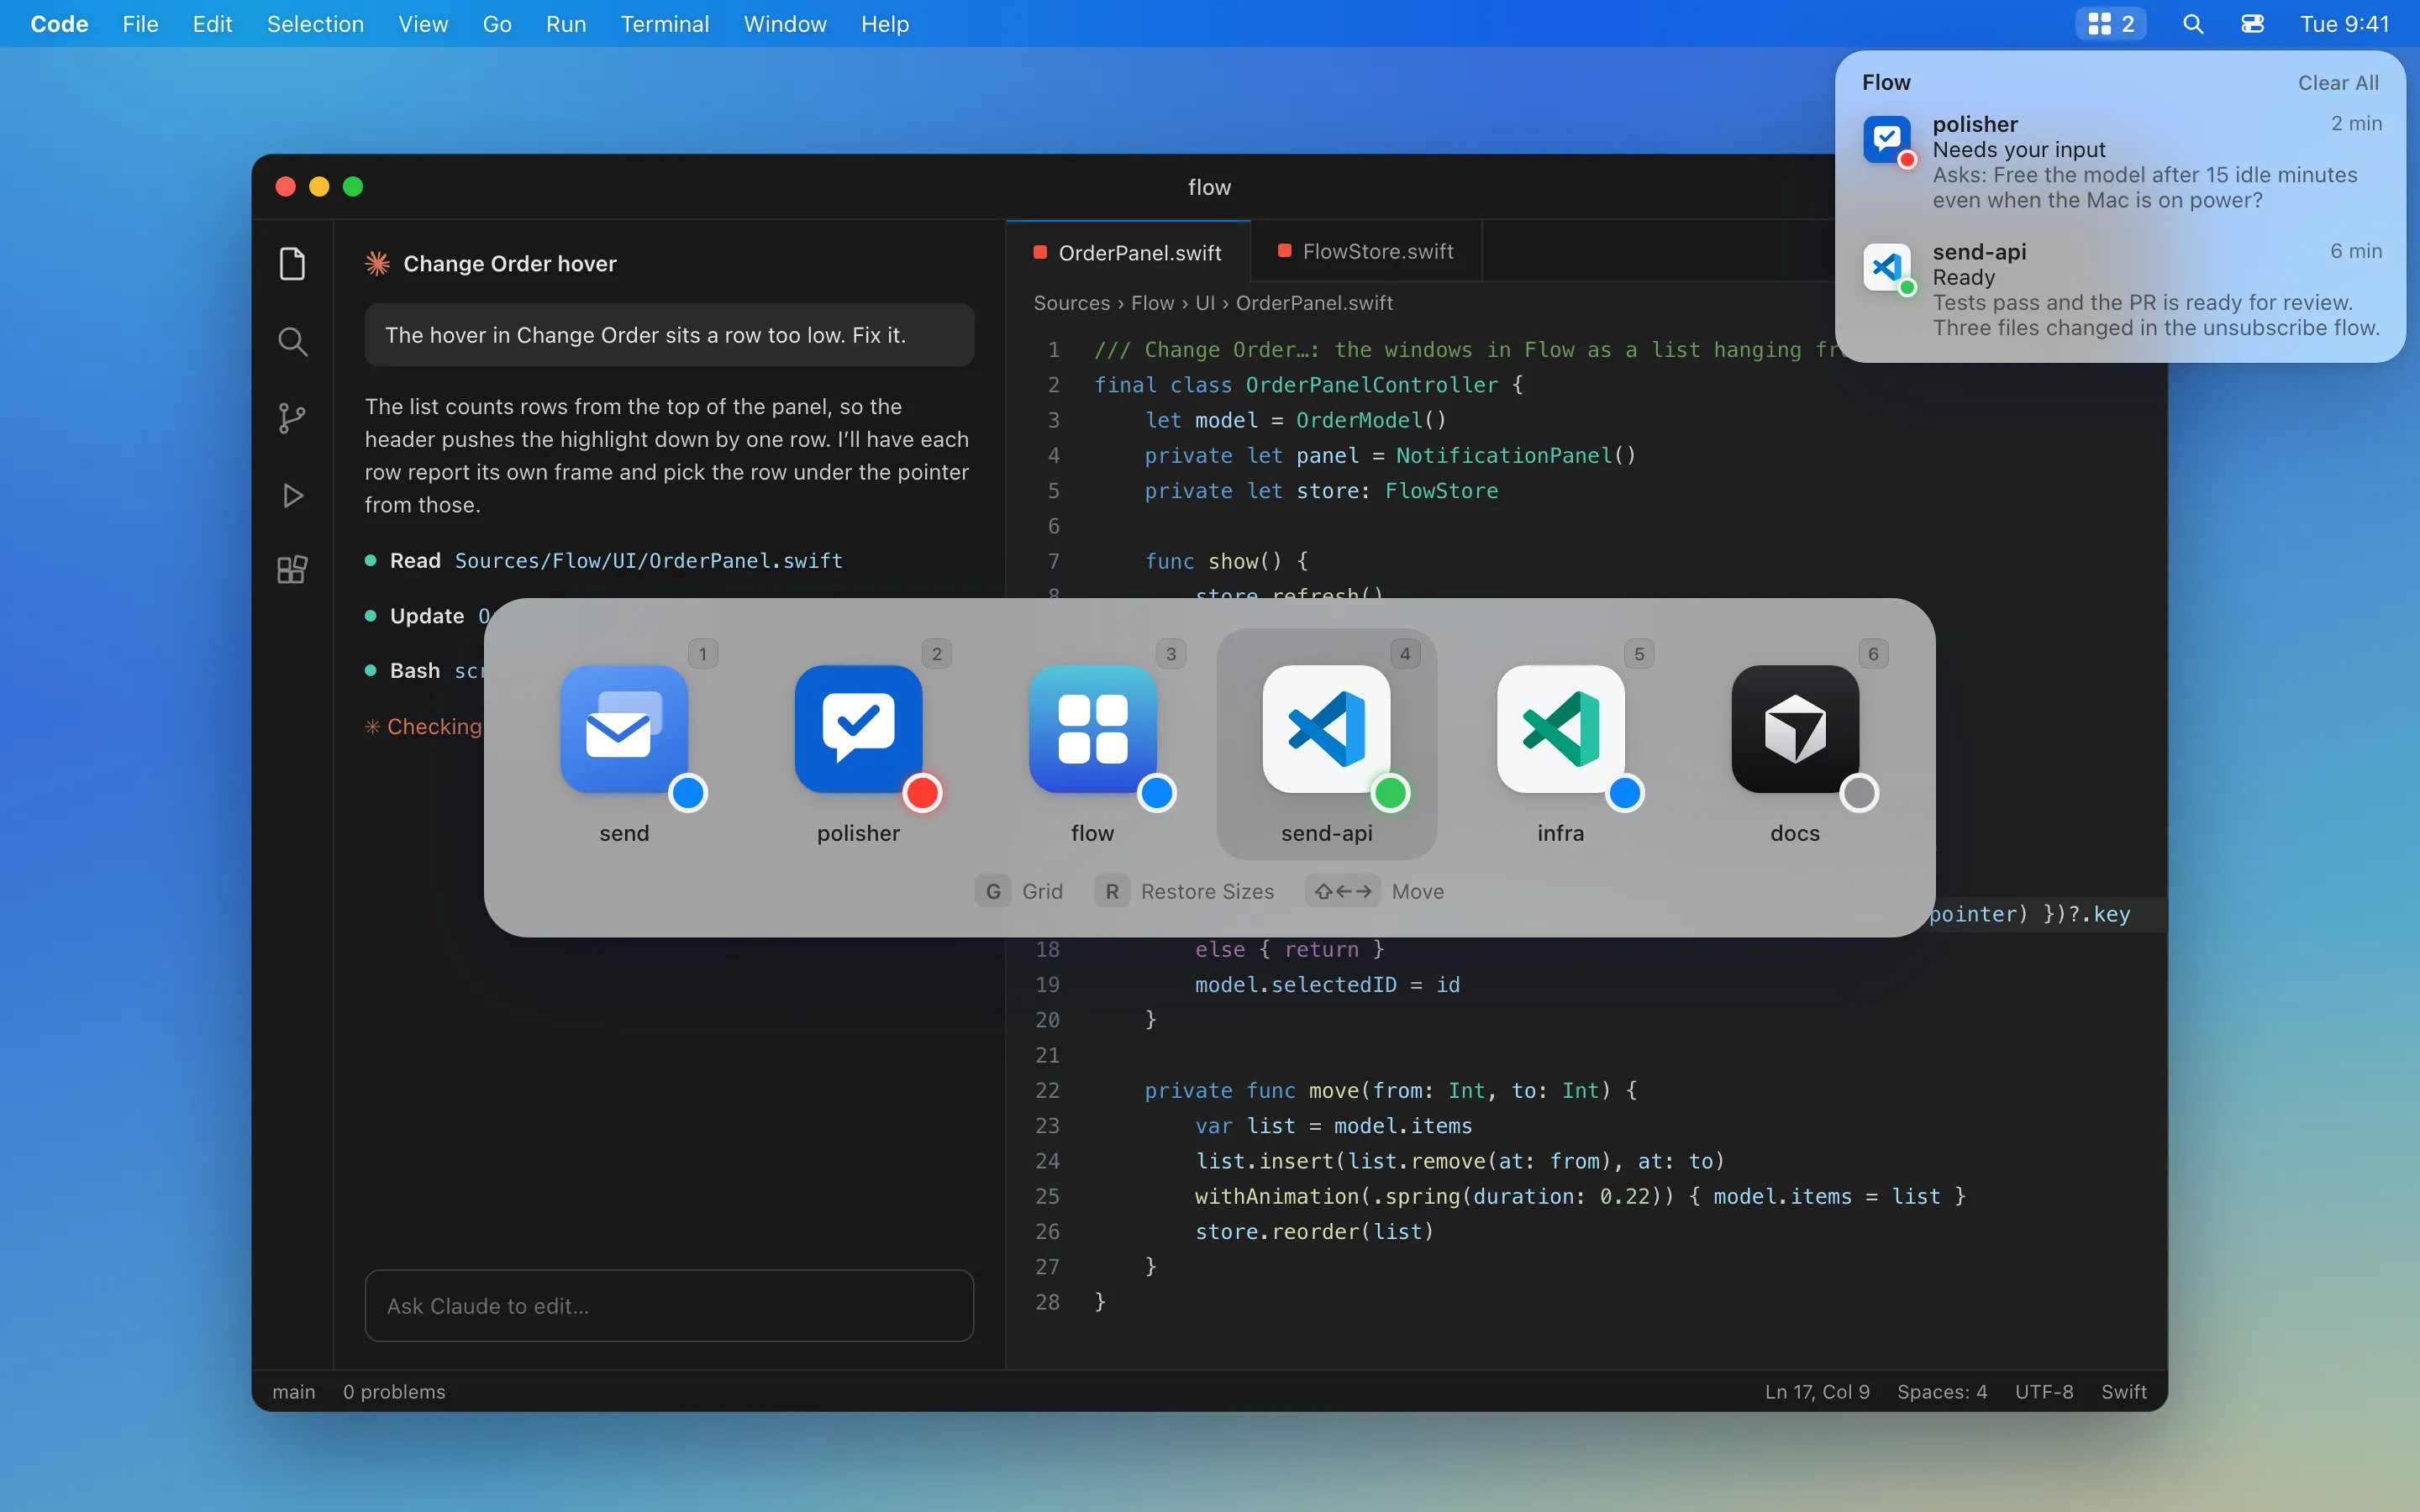
Task: Open the Explorer files icon in sidebar
Action: [x=292, y=264]
